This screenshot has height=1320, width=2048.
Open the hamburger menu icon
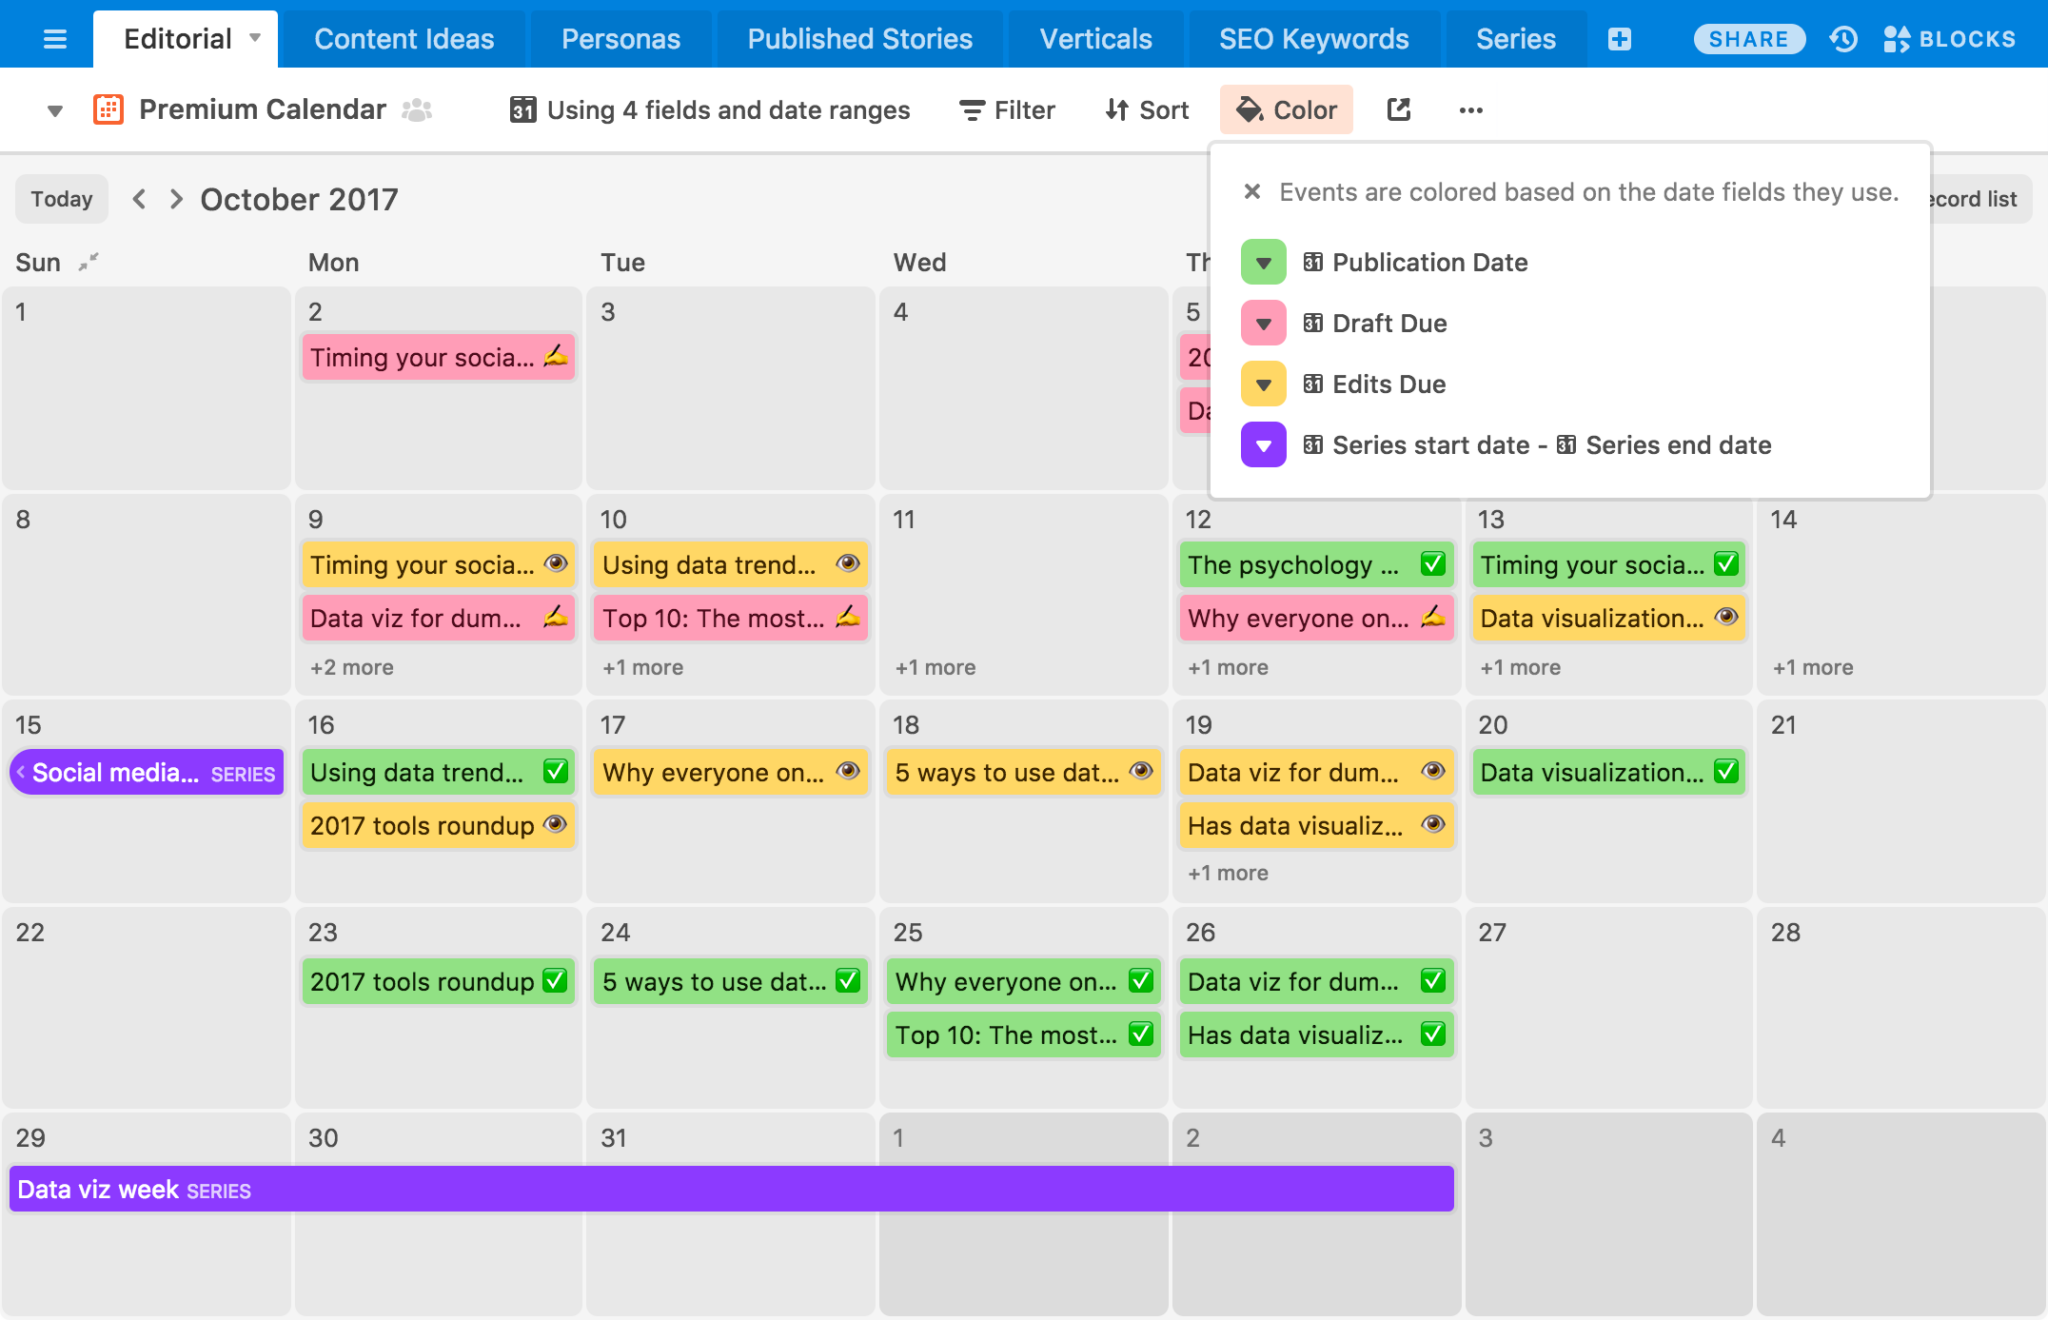pos(55,39)
